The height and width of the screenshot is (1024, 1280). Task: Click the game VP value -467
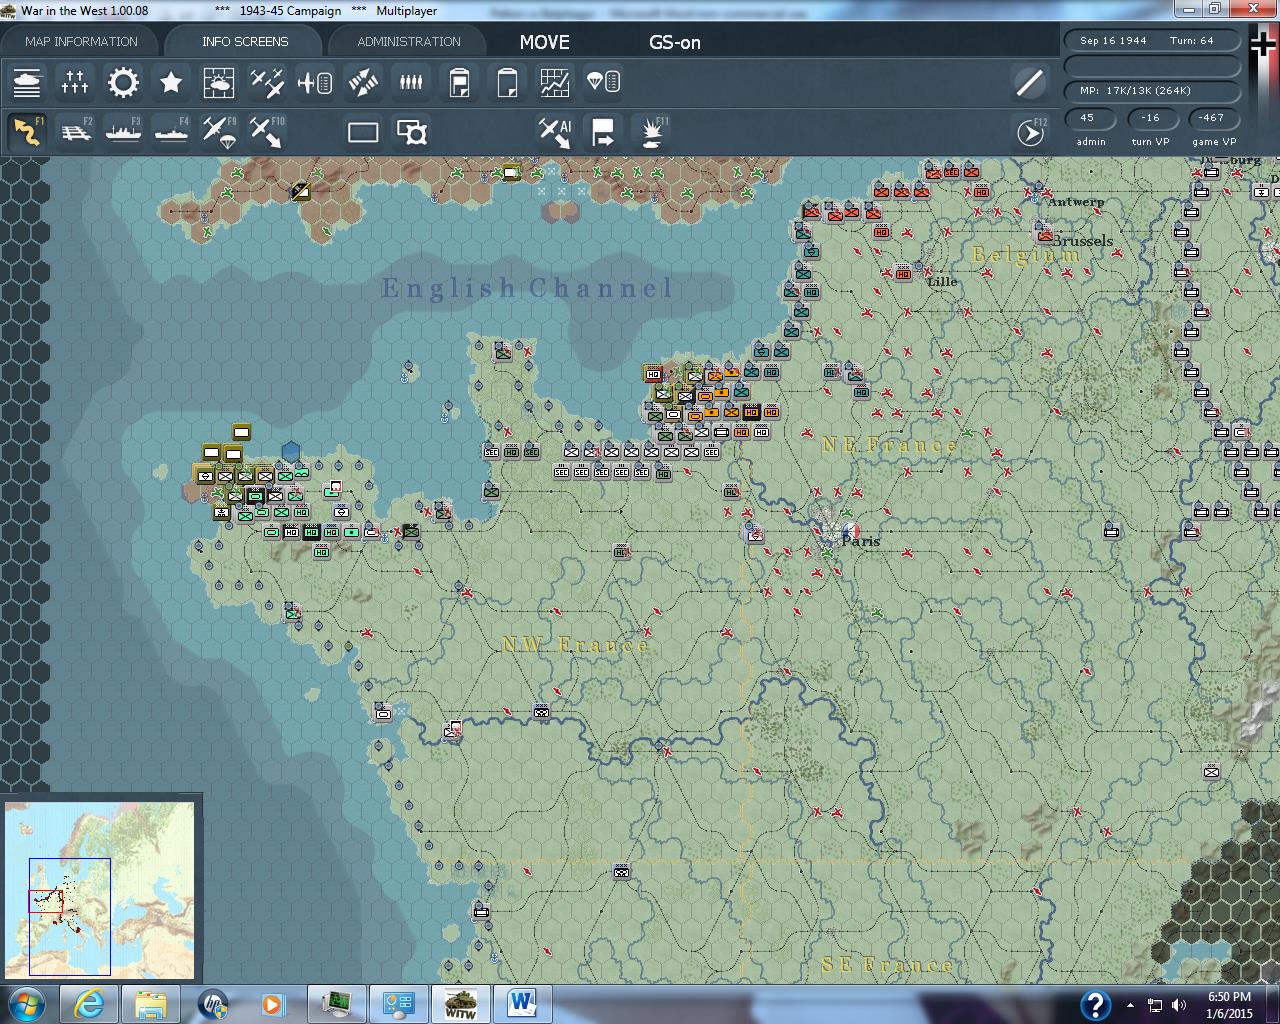click(x=1212, y=118)
